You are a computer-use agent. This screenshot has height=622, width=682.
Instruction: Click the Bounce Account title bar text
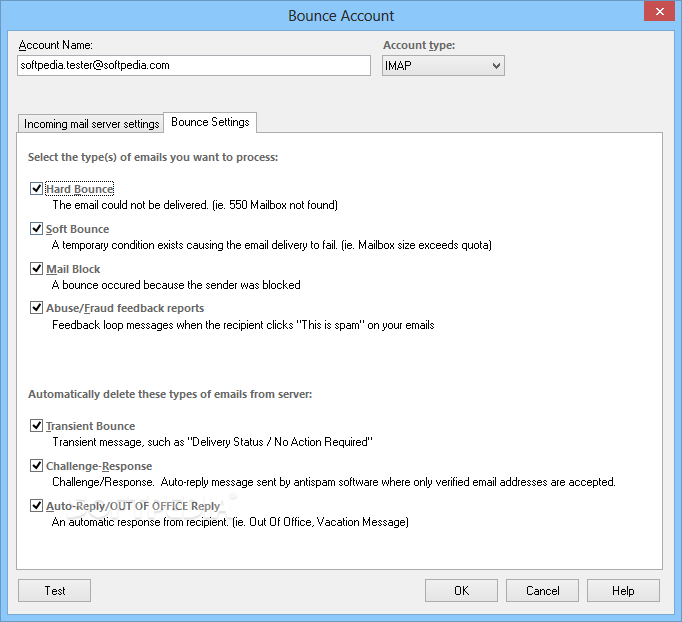pyautogui.click(x=341, y=16)
